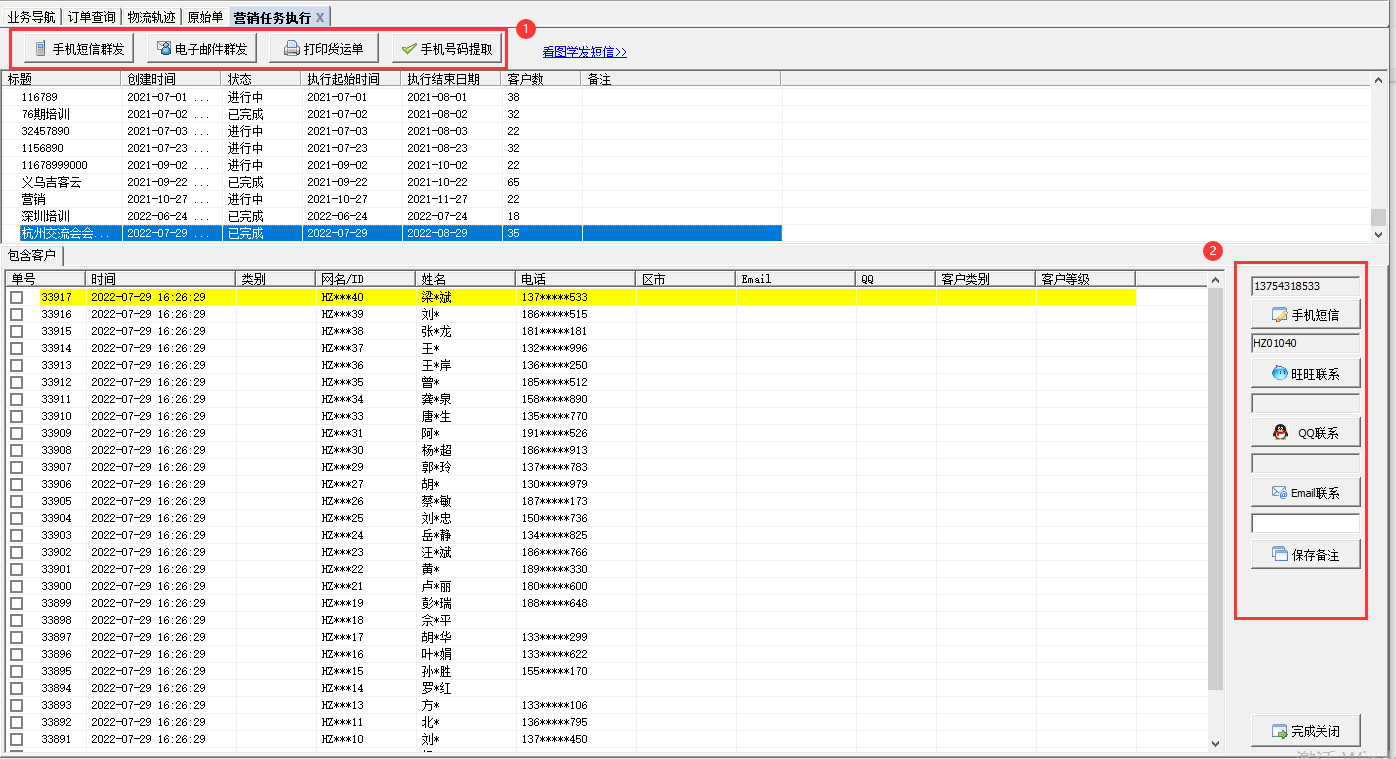Click the customer name 彭*瑞
This screenshot has height=759, width=1396.
click(437, 603)
